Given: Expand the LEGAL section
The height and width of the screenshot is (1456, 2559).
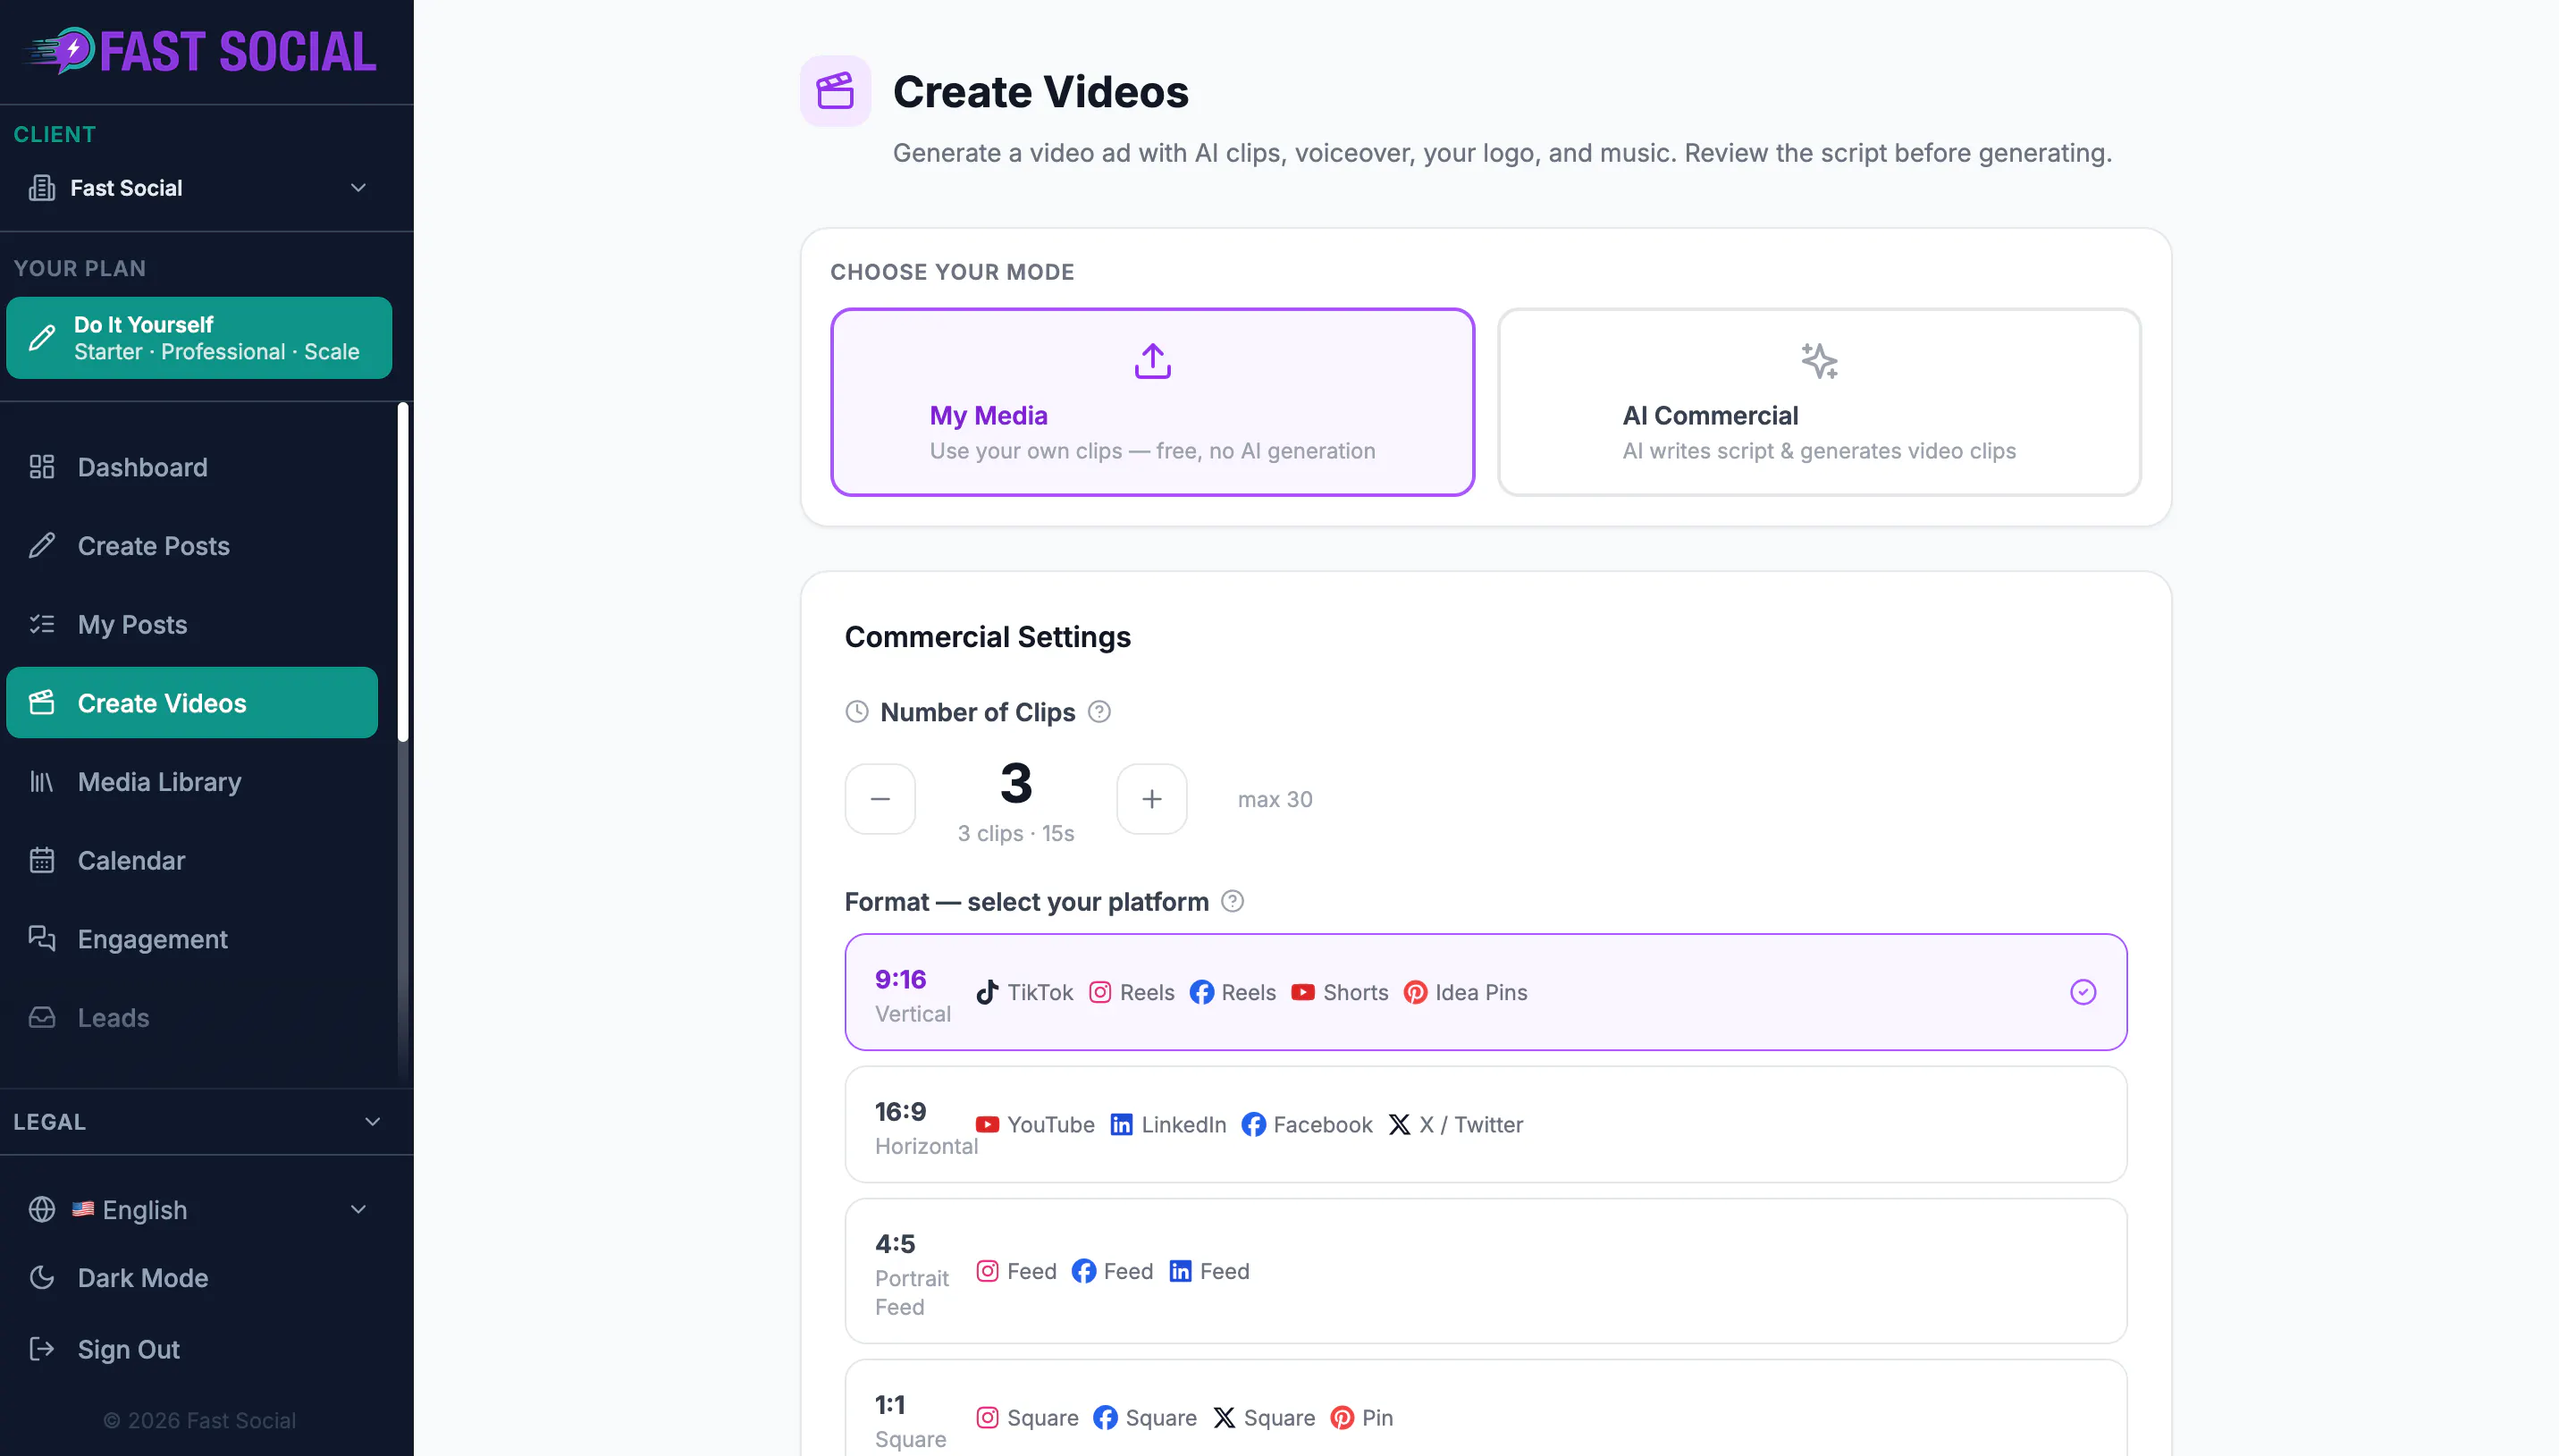Looking at the screenshot, I should coord(198,1122).
